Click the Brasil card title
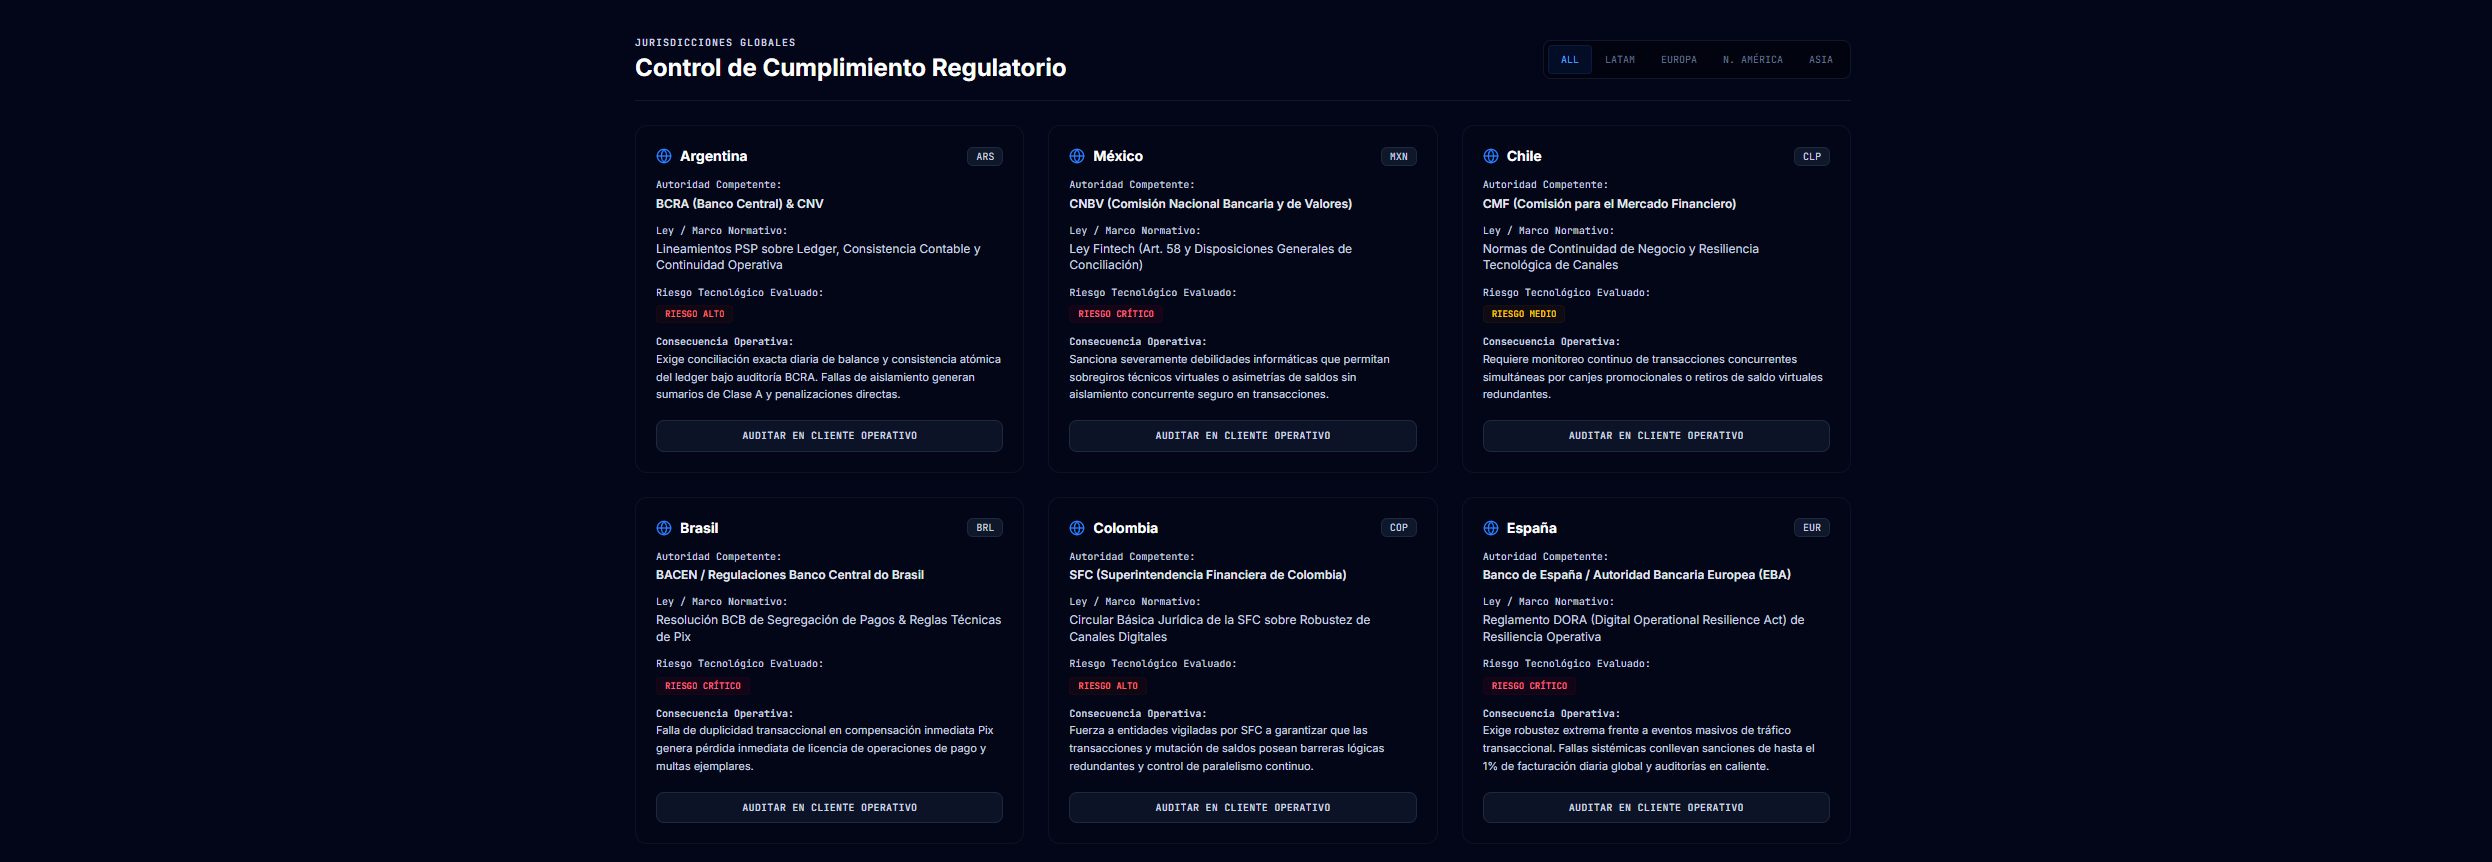 click(699, 528)
